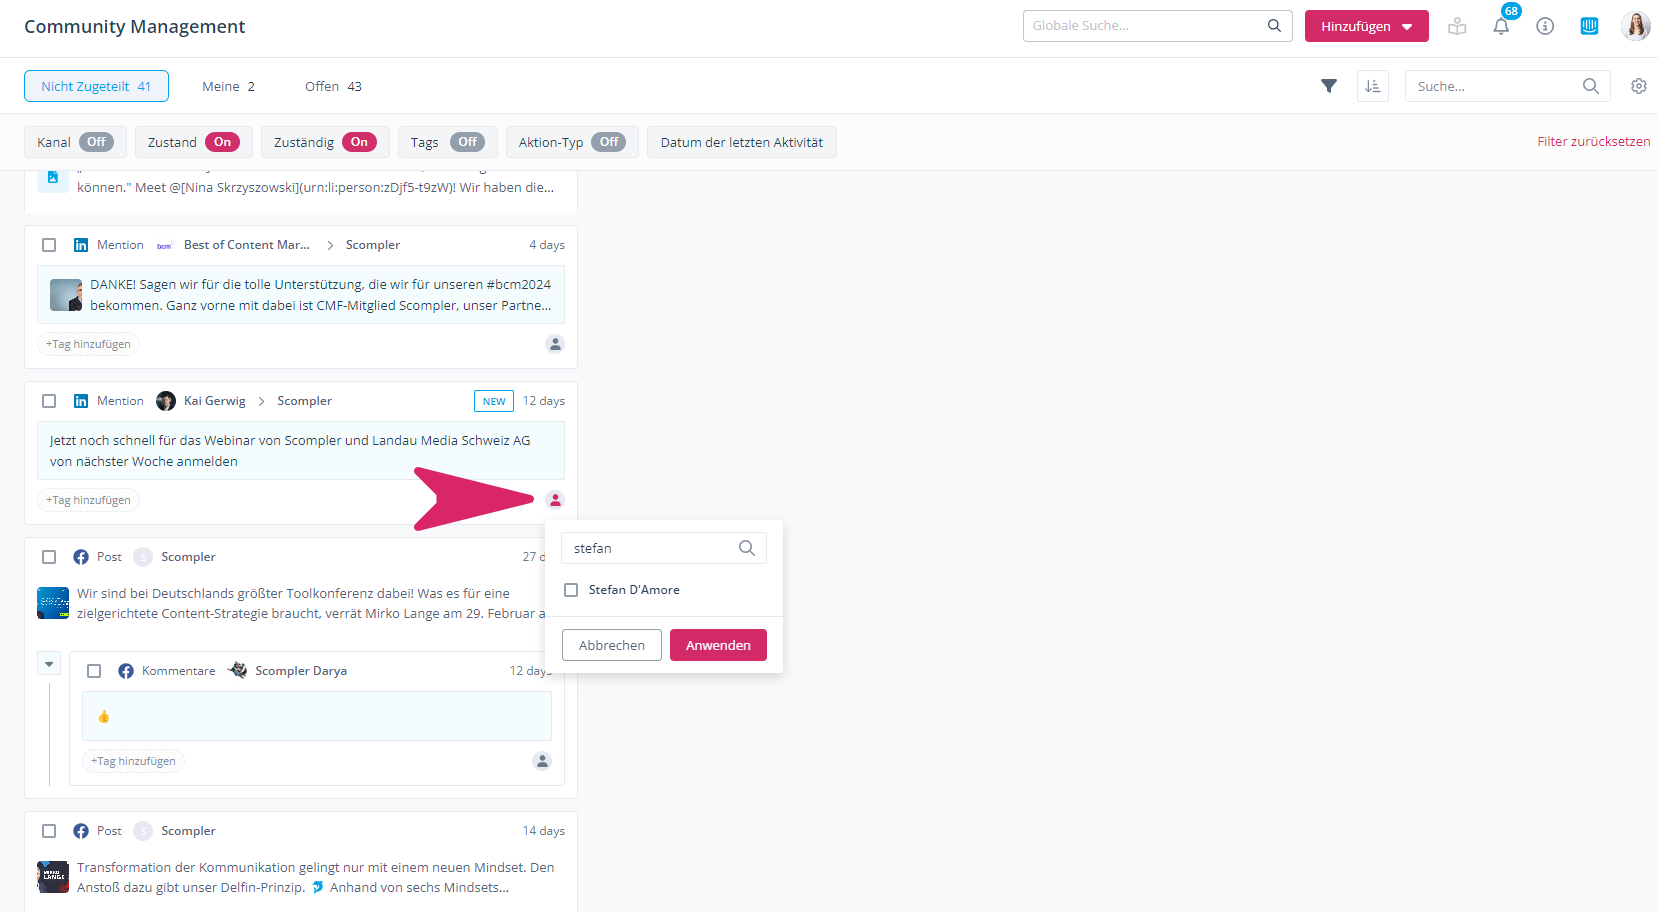The width and height of the screenshot is (1658, 912).
Task: Click assign-user icon on Scompler Darya comment
Action: [542, 761]
